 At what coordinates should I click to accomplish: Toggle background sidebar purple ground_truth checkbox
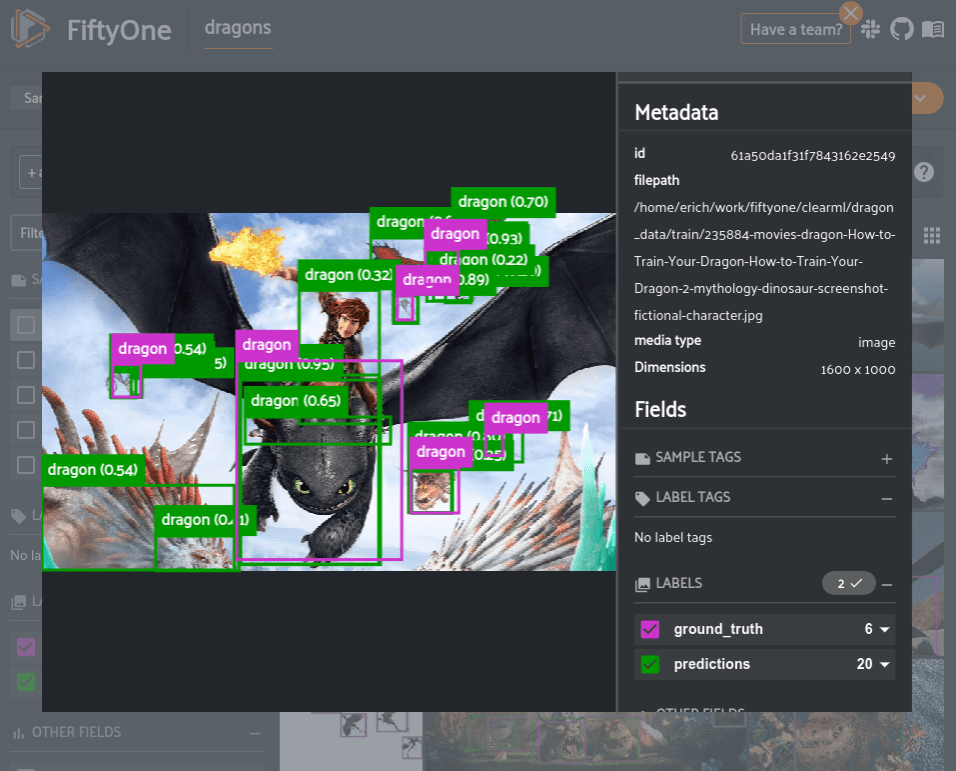[26, 647]
